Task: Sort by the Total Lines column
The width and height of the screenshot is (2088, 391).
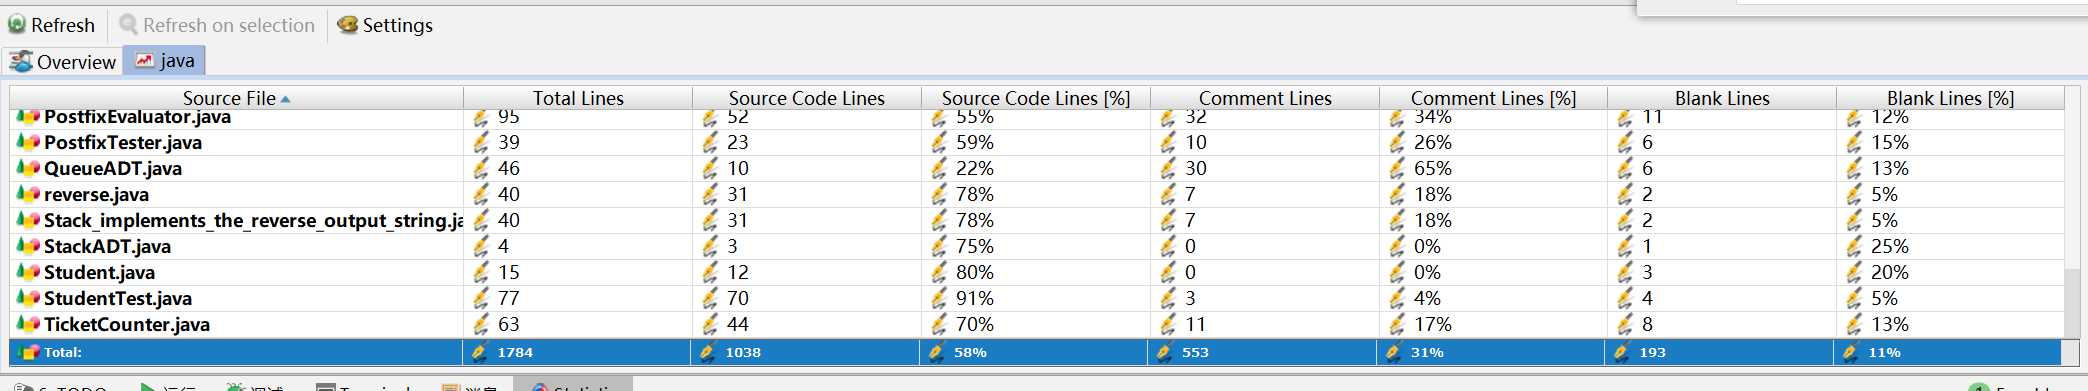Action: (578, 98)
